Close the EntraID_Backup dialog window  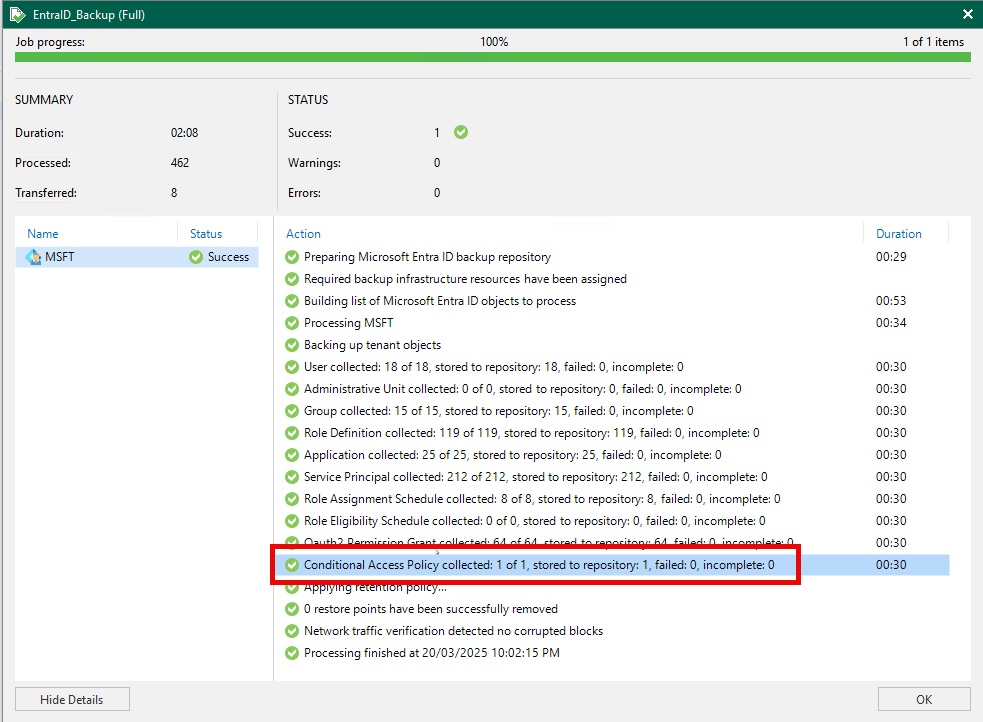(x=967, y=14)
